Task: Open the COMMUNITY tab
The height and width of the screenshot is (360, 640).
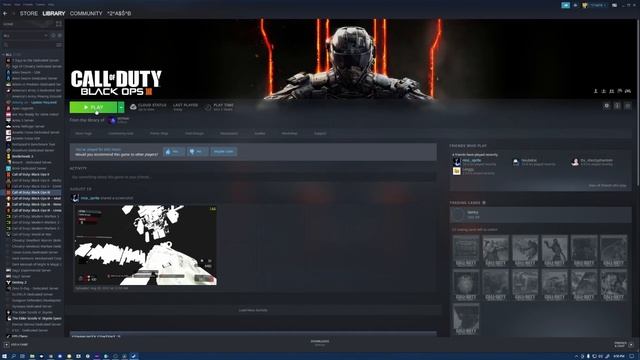Action: click(x=86, y=13)
